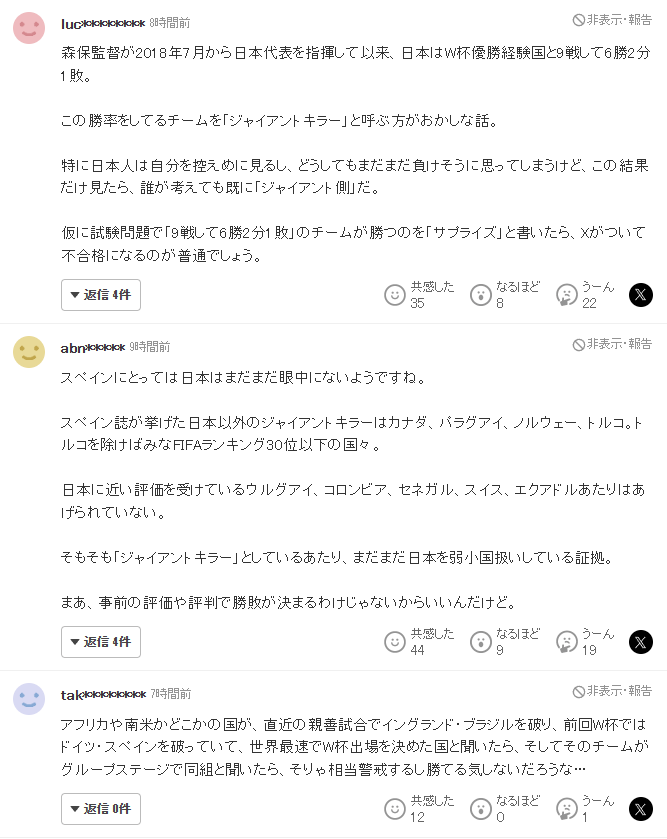Click なるほど face icon on abn's comment
Image resolution: width=667 pixels, height=839 pixels.
tap(481, 641)
